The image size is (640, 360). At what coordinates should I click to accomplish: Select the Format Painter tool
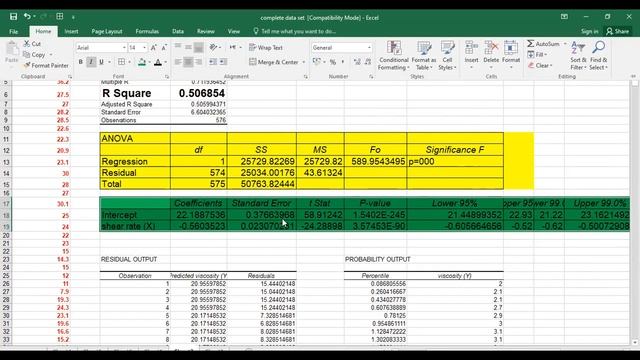pos(46,65)
